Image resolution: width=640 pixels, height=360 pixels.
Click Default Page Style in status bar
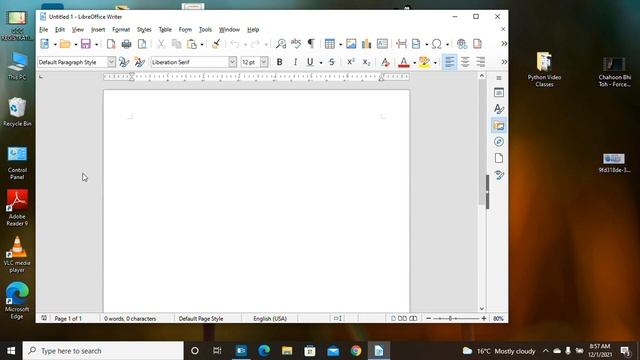(201, 318)
